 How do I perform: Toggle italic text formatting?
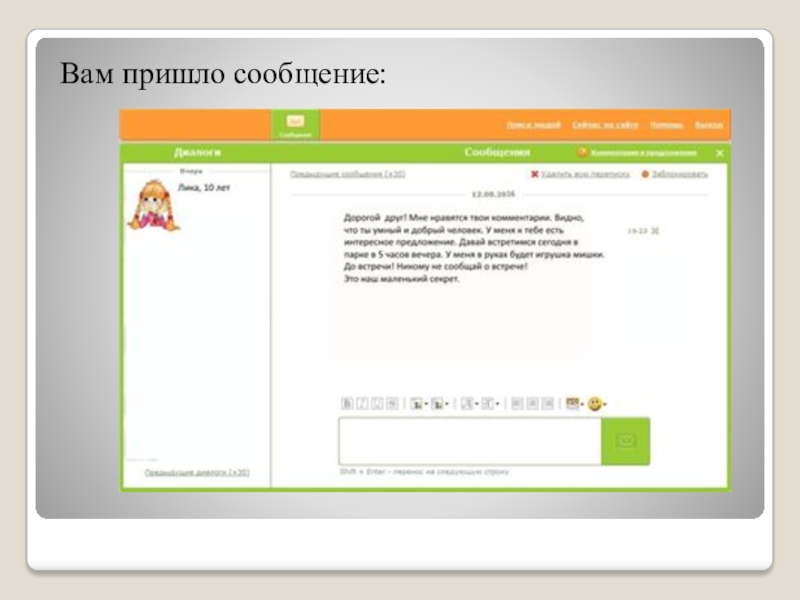tap(362, 404)
